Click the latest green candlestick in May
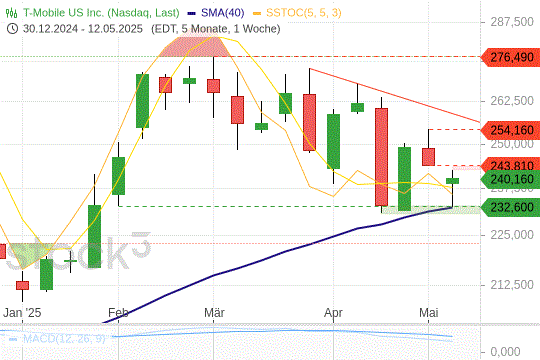Image resolution: width=540 pixels, height=360 pixels. (x=453, y=181)
